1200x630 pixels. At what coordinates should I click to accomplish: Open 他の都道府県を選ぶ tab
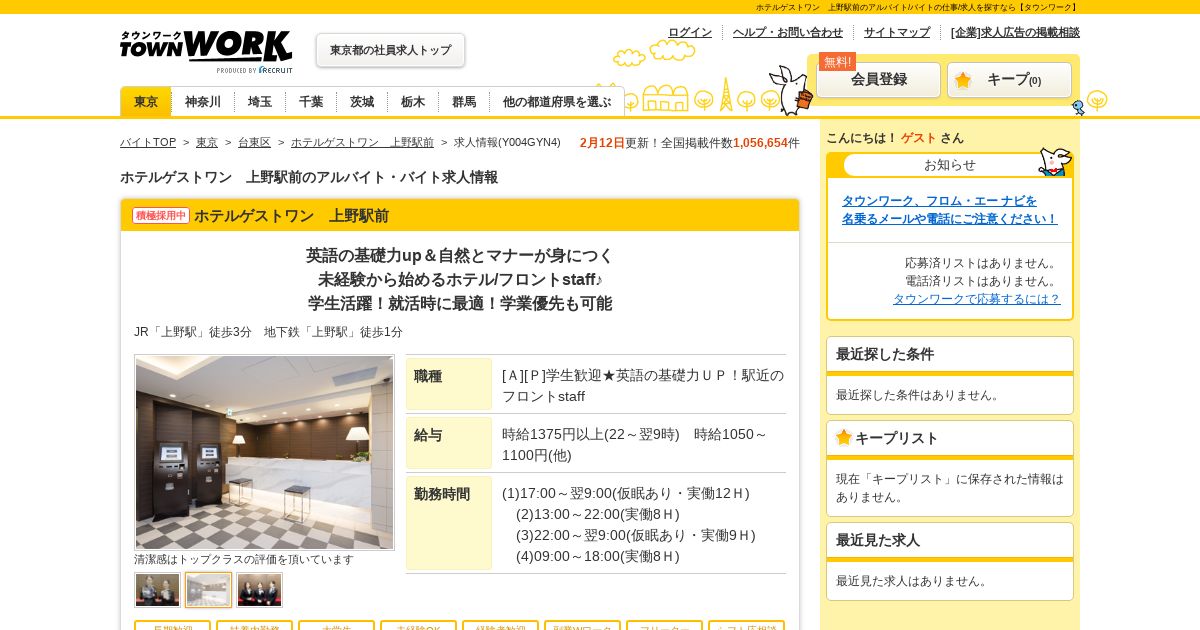coord(557,102)
